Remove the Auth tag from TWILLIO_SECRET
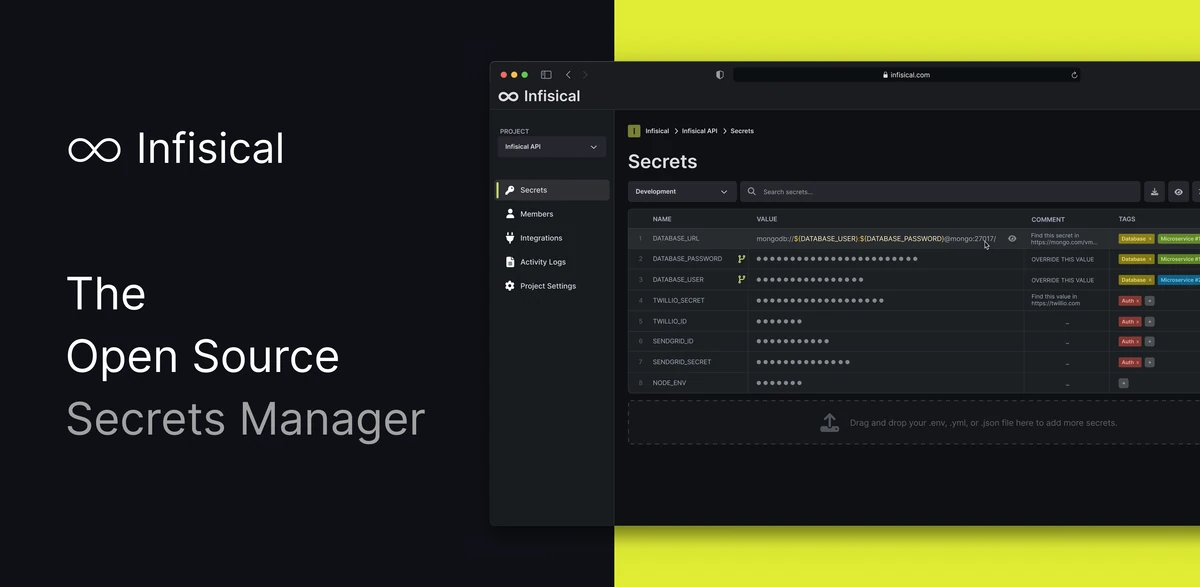Viewport: 1200px width, 587px height. point(1138,301)
